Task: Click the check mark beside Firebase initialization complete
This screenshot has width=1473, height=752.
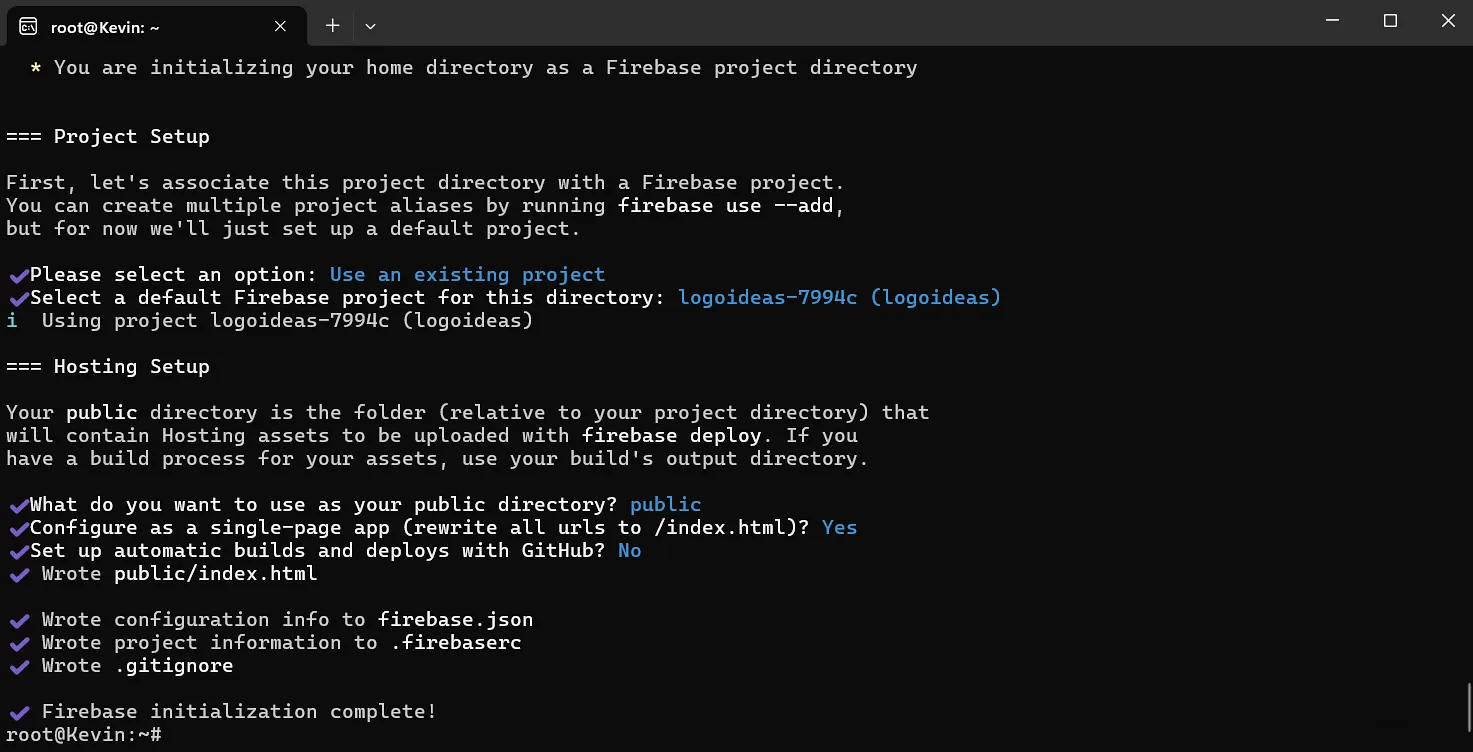Action: pos(18,712)
